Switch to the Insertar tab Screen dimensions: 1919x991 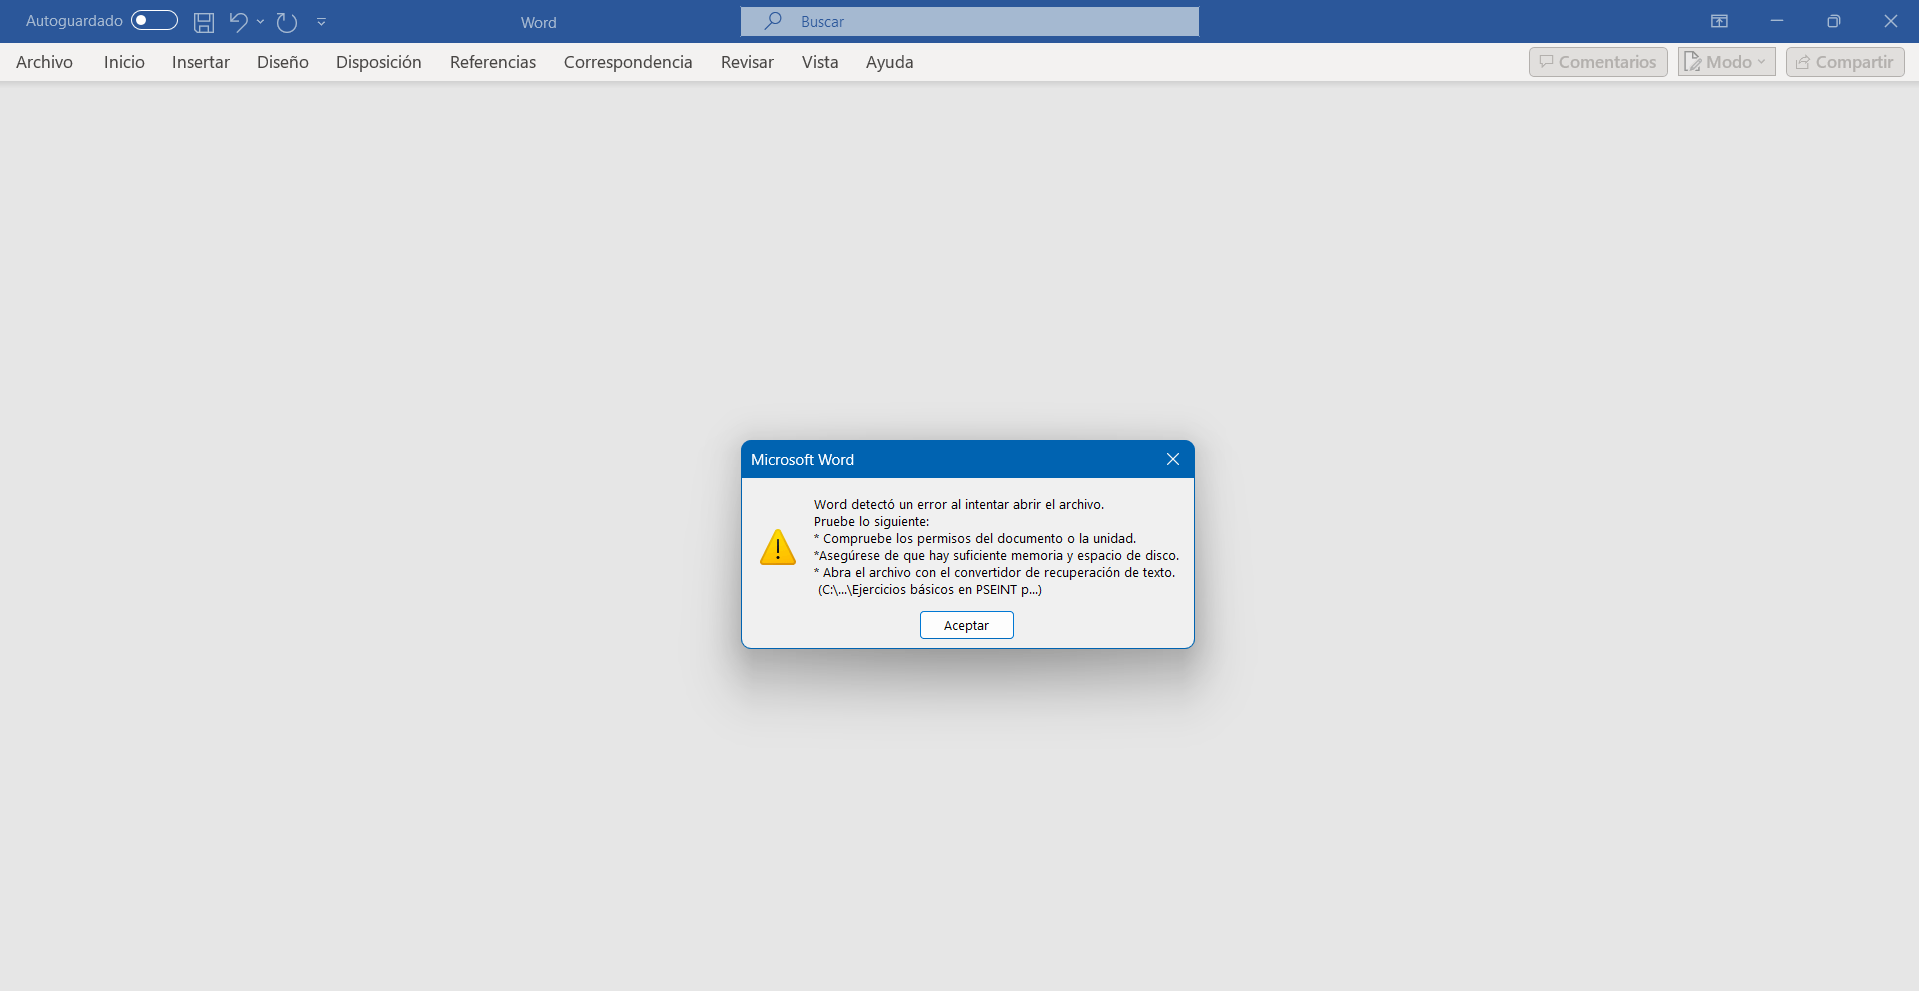click(201, 62)
